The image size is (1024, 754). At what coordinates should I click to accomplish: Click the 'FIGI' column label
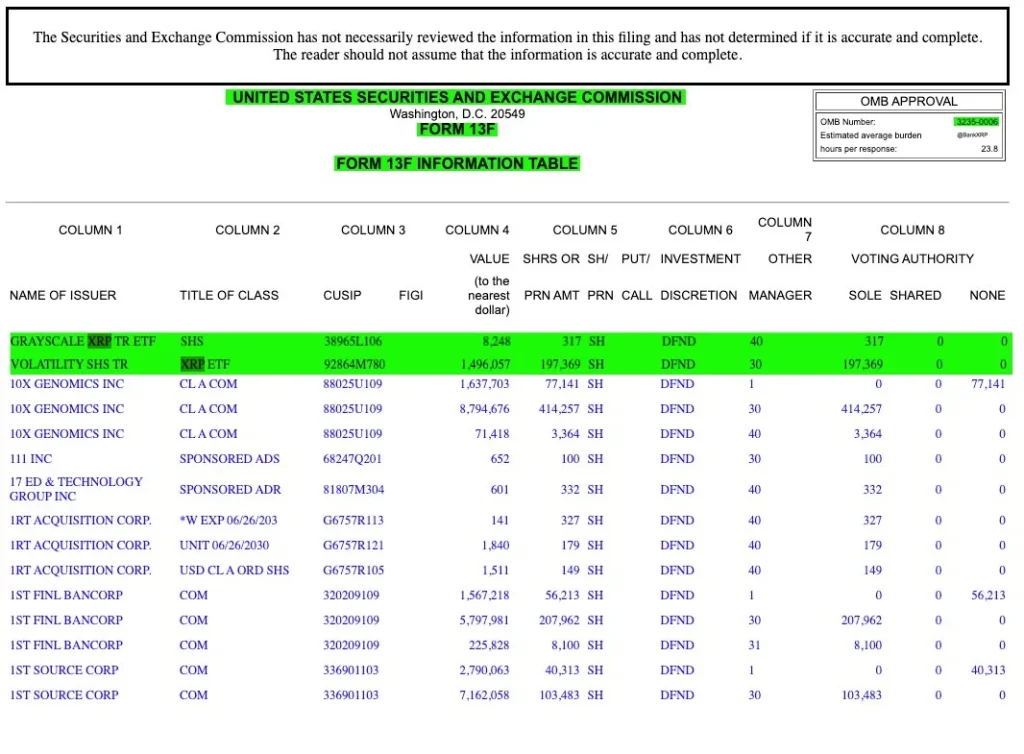pyautogui.click(x=411, y=295)
